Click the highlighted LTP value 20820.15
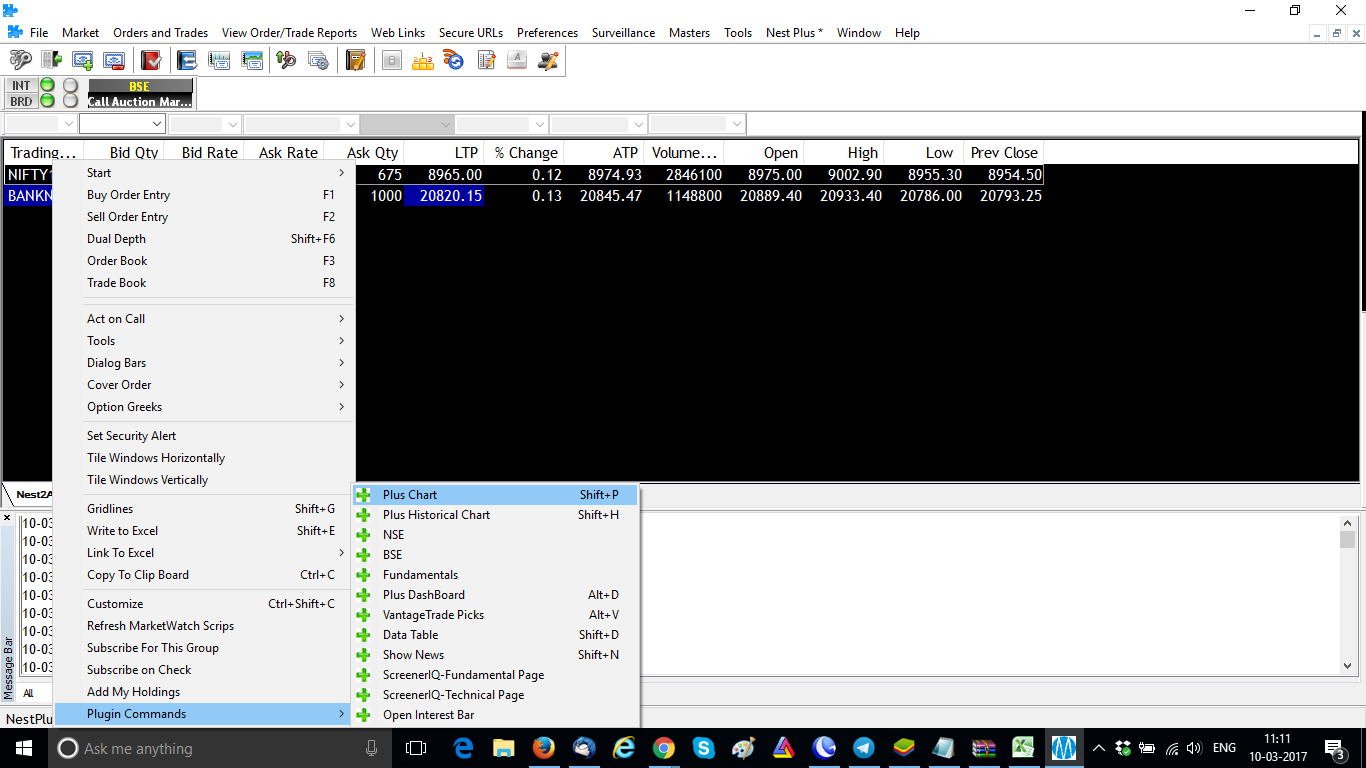 point(444,196)
